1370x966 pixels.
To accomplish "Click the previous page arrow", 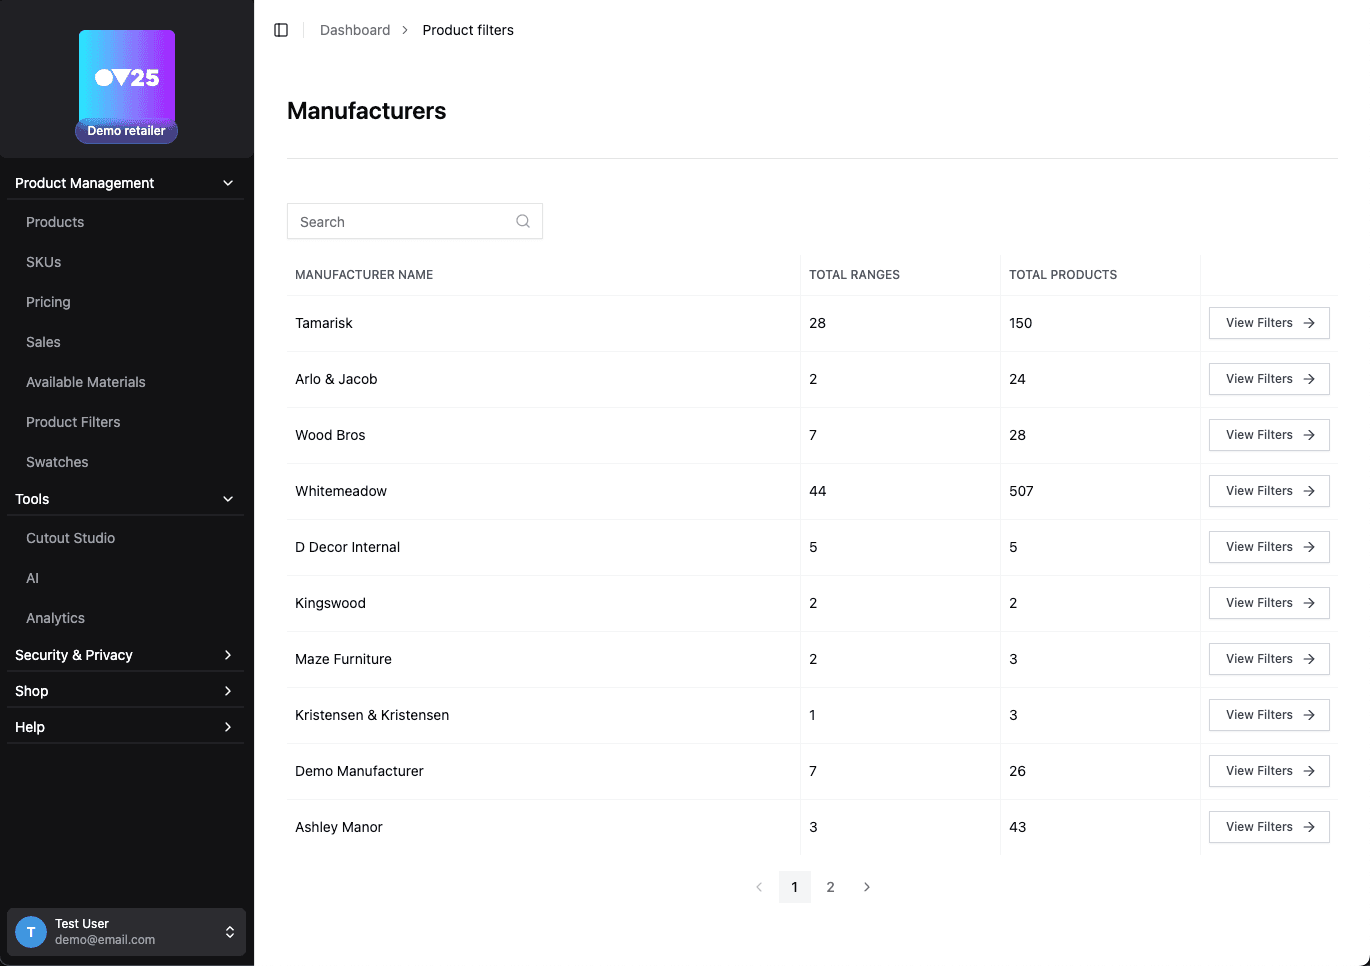I will (759, 887).
